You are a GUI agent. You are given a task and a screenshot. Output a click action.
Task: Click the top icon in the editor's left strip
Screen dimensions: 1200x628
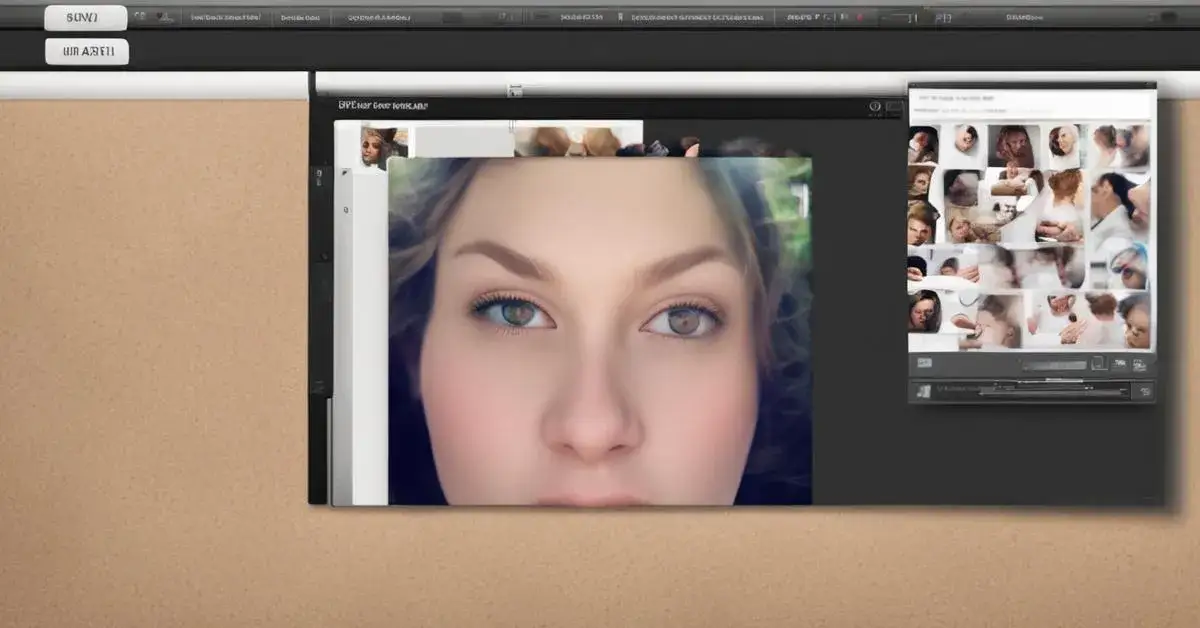coord(320,177)
